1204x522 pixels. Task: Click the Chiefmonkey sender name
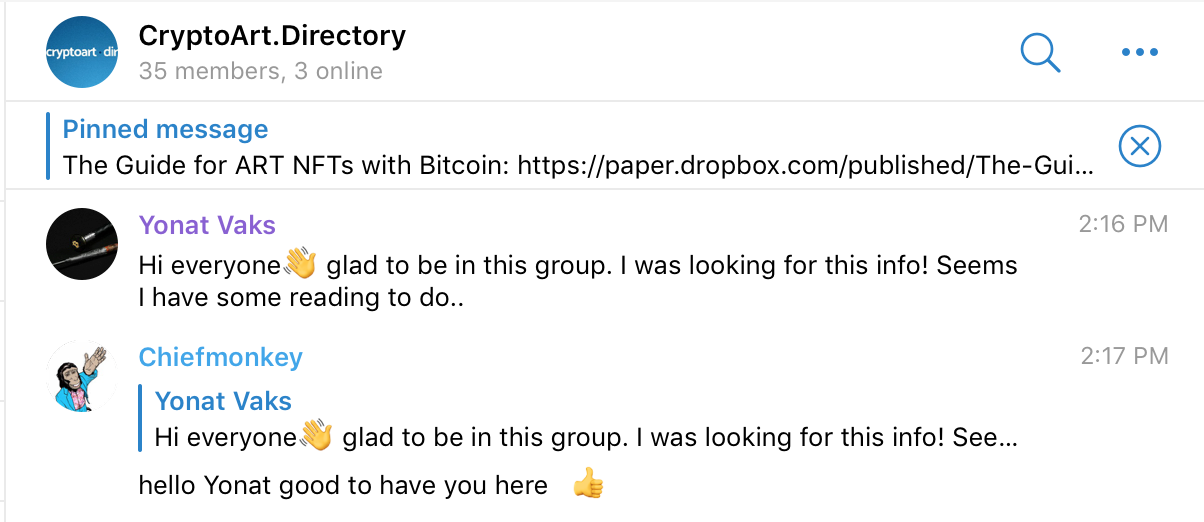220,357
